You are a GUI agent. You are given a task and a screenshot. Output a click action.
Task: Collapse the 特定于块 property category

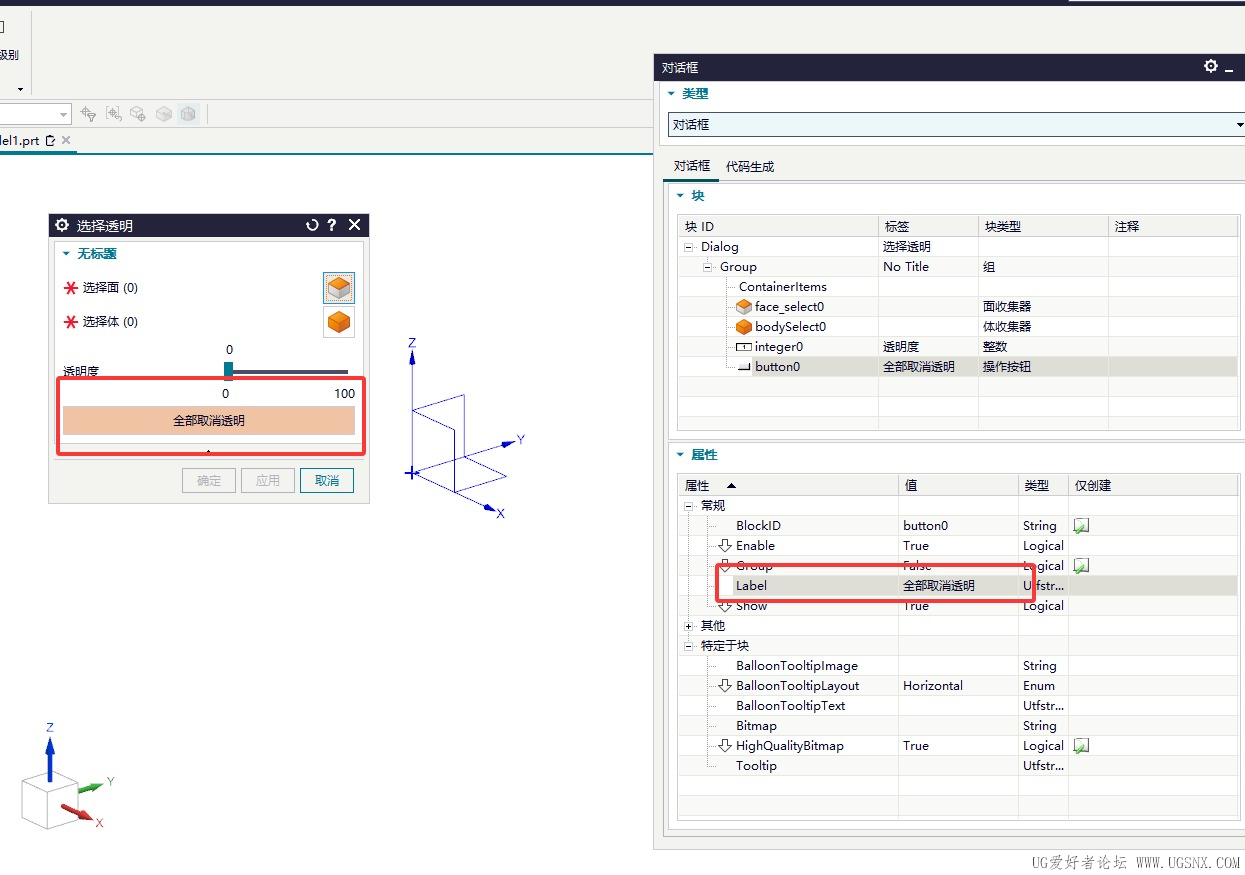click(688, 646)
